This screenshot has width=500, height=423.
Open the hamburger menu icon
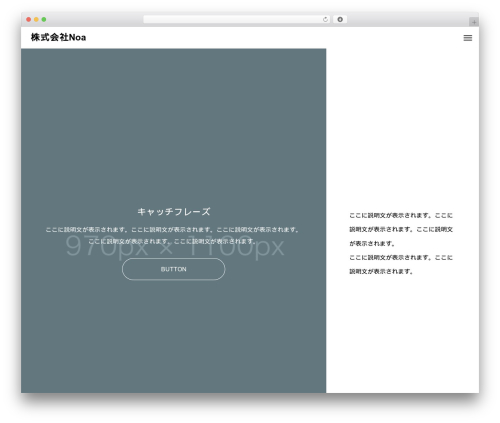(x=468, y=38)
